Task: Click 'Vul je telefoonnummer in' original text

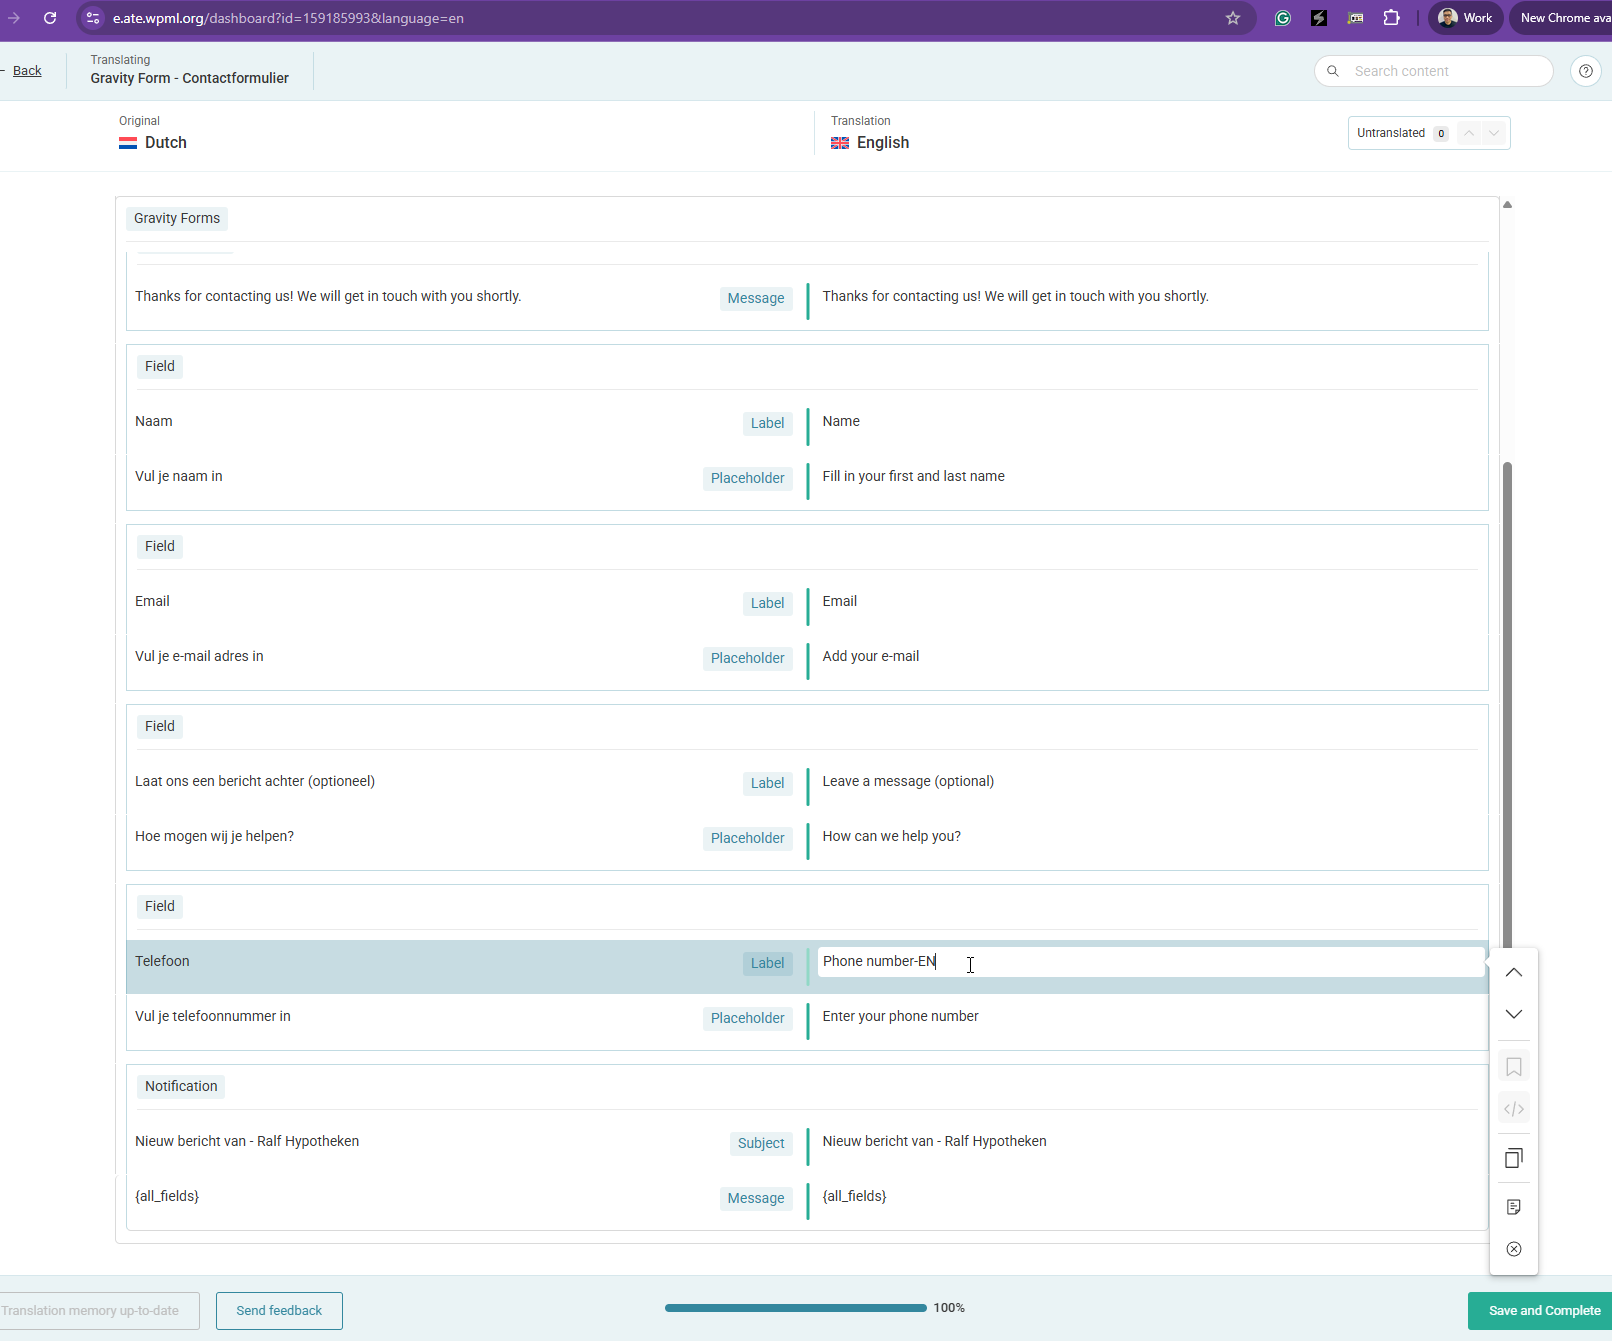Action: pos(213,1016)
